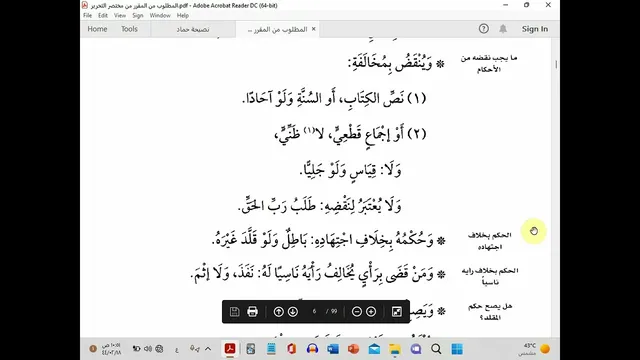The image size is (640, 360).
Task: Open File Explorer from the taskbar
Action: click(x=395, y=349)
